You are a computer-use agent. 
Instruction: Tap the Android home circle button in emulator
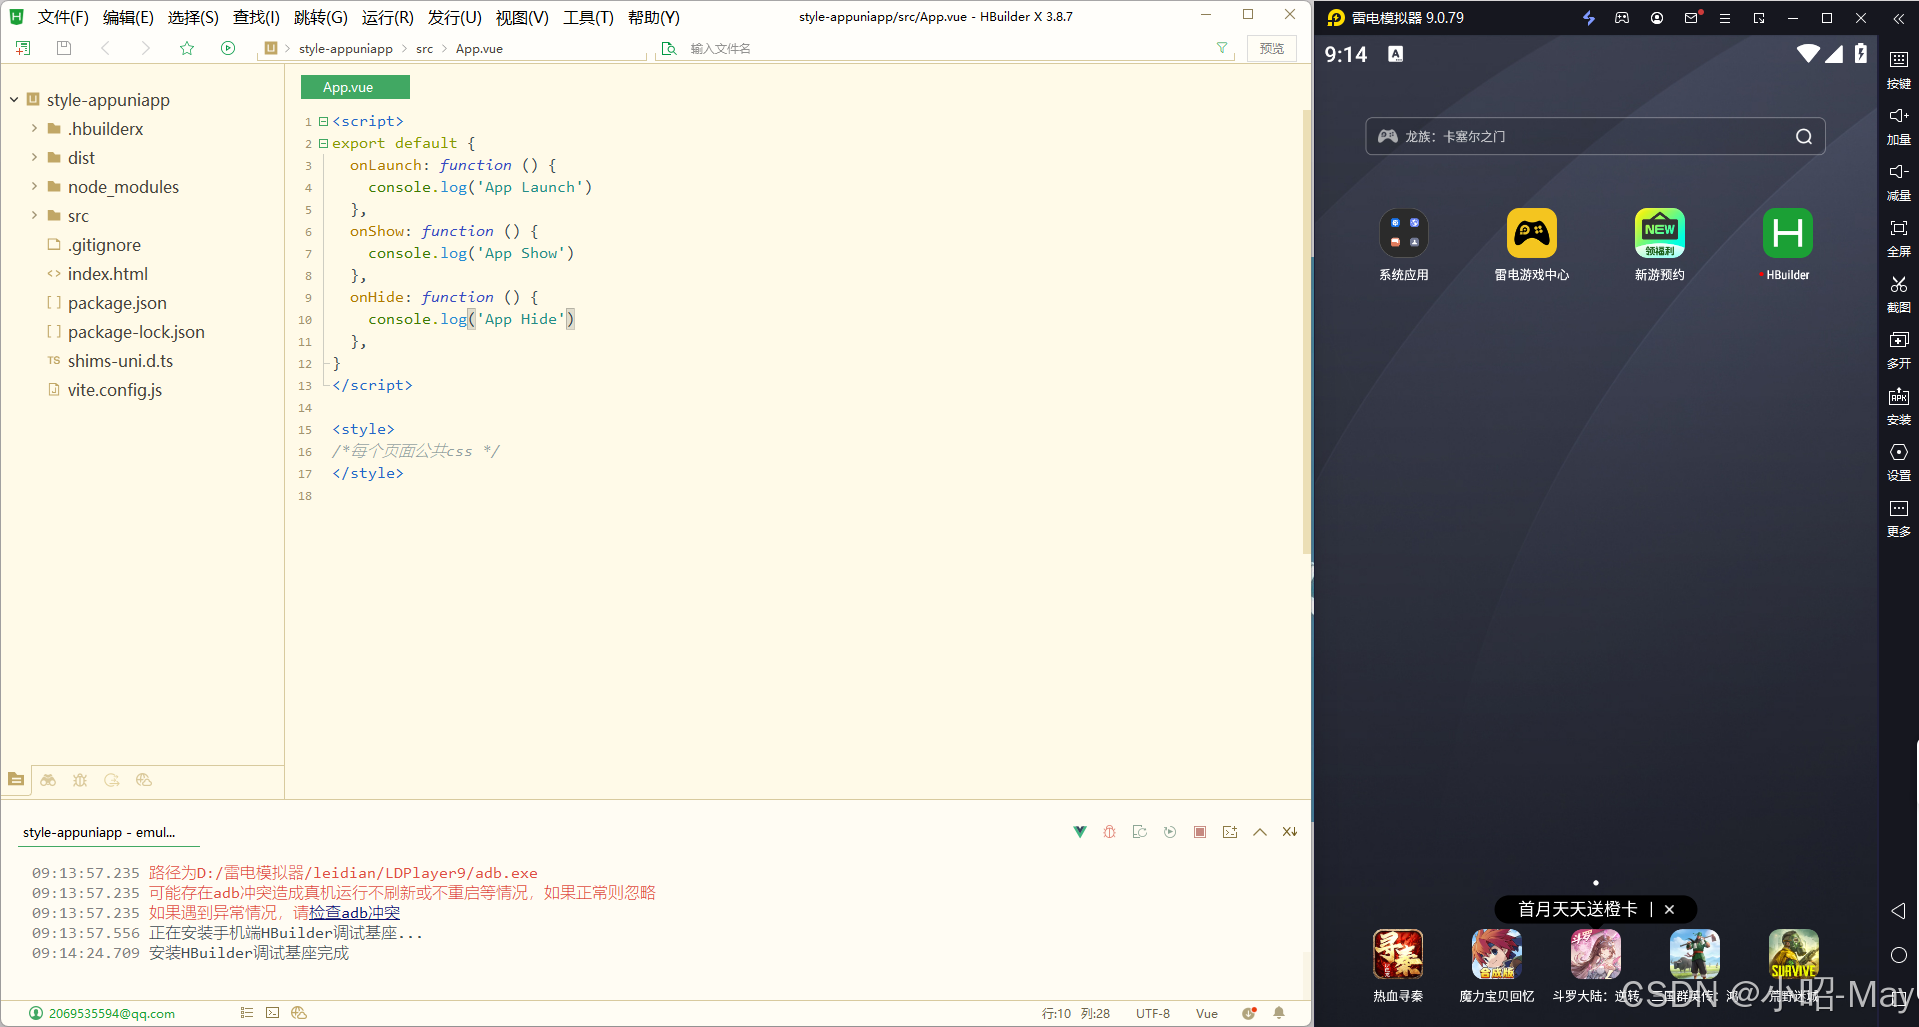click(1898, 955)
